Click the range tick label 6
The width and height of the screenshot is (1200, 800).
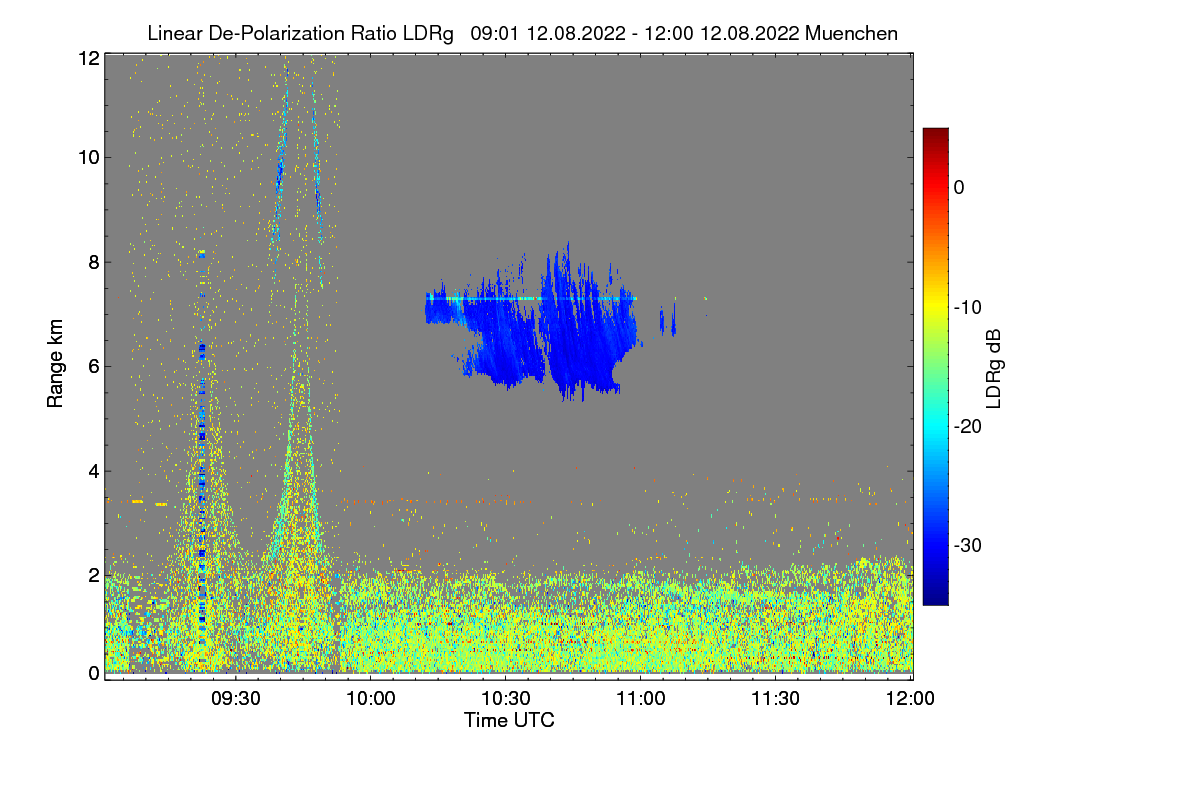tap(94, 366)
